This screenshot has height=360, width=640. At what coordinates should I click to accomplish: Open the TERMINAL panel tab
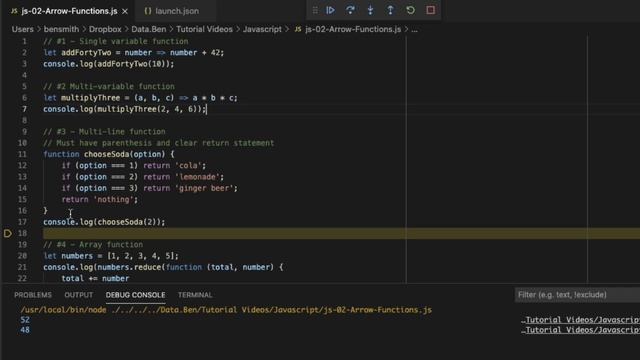195,295
